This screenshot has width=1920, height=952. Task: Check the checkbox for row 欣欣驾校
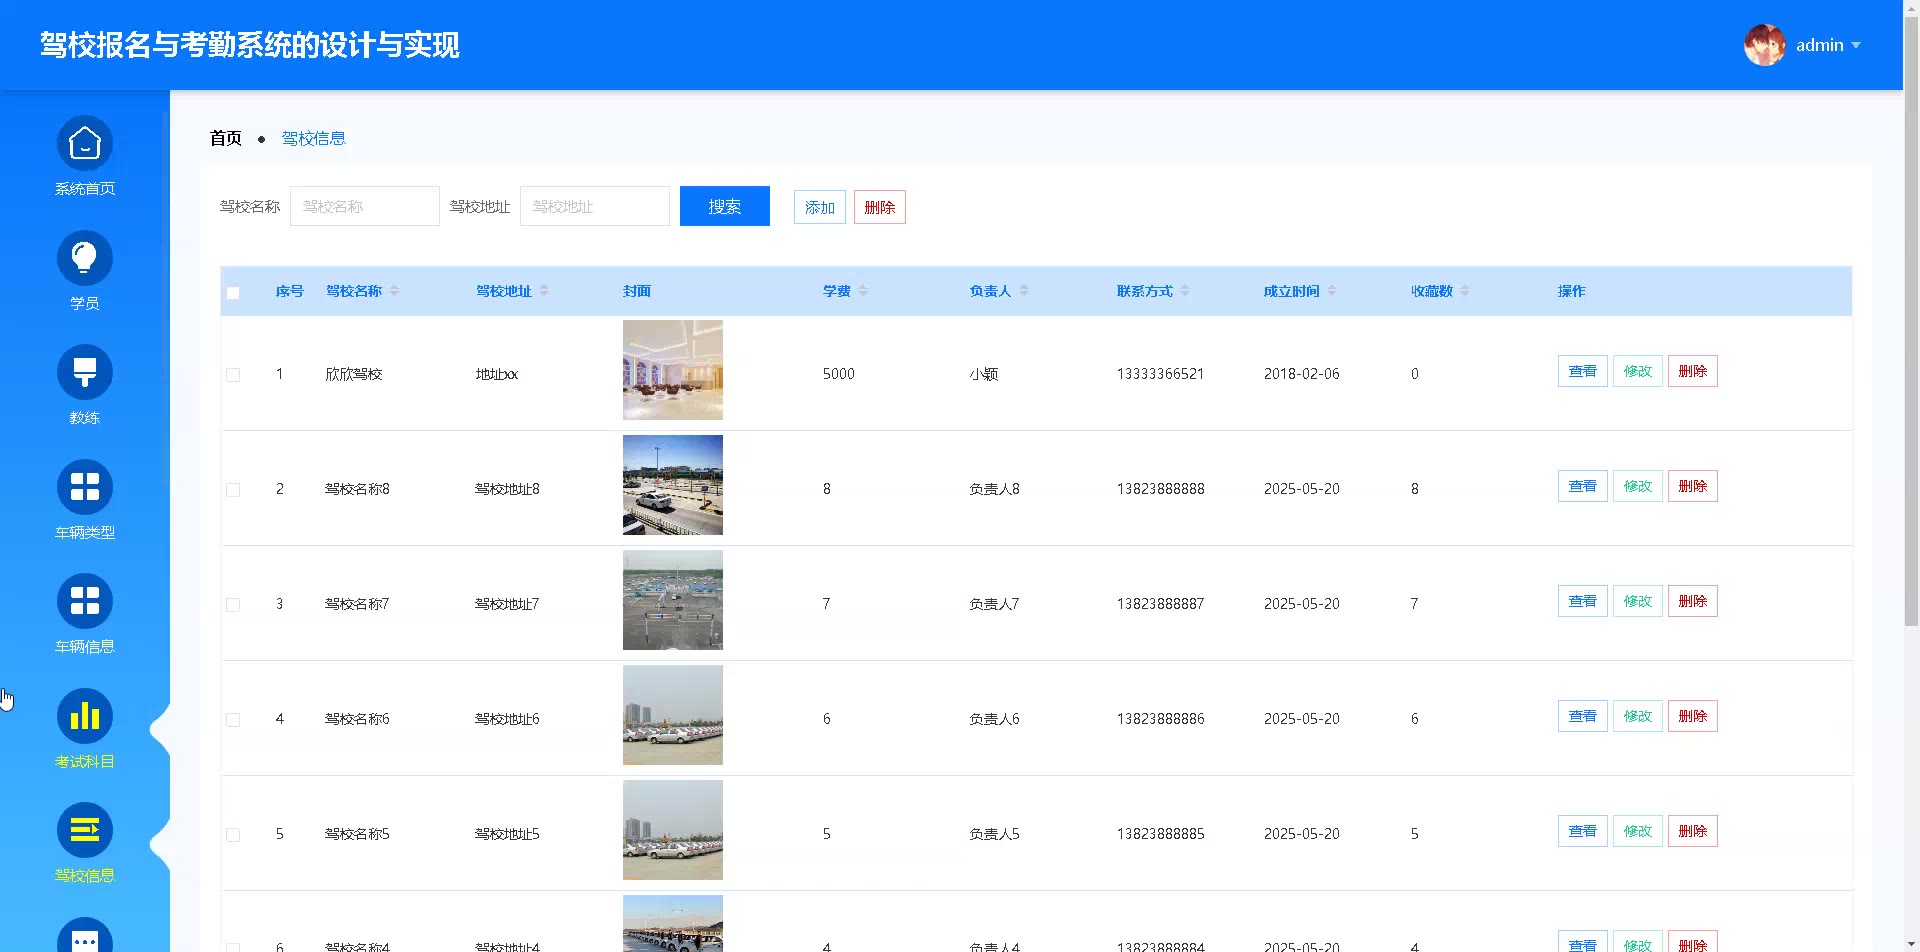(x=233, y=375)
